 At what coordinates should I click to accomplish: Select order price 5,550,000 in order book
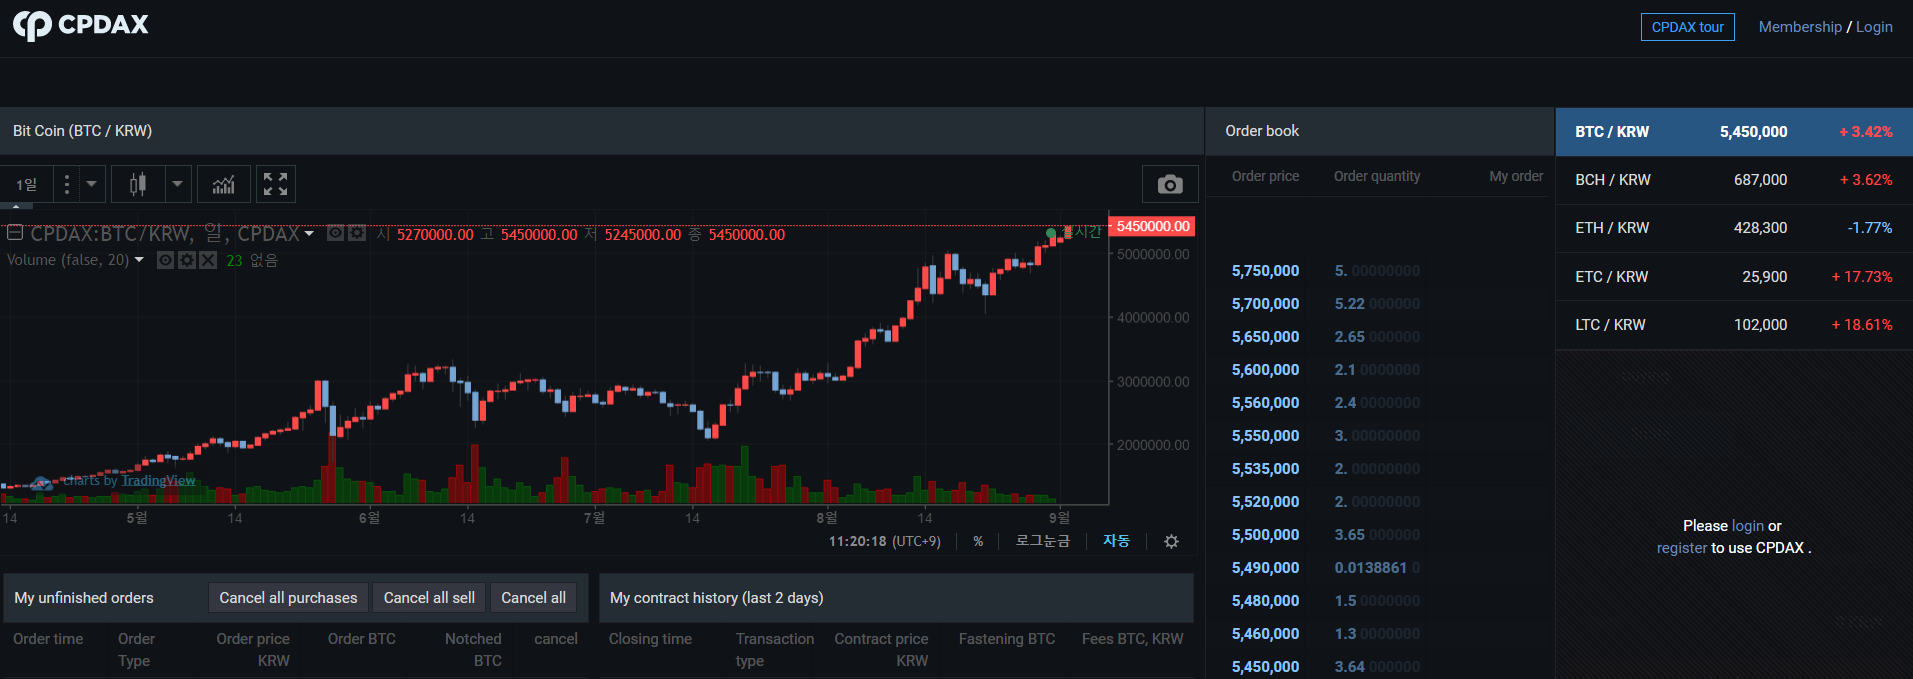click(x=1265, y=436)
